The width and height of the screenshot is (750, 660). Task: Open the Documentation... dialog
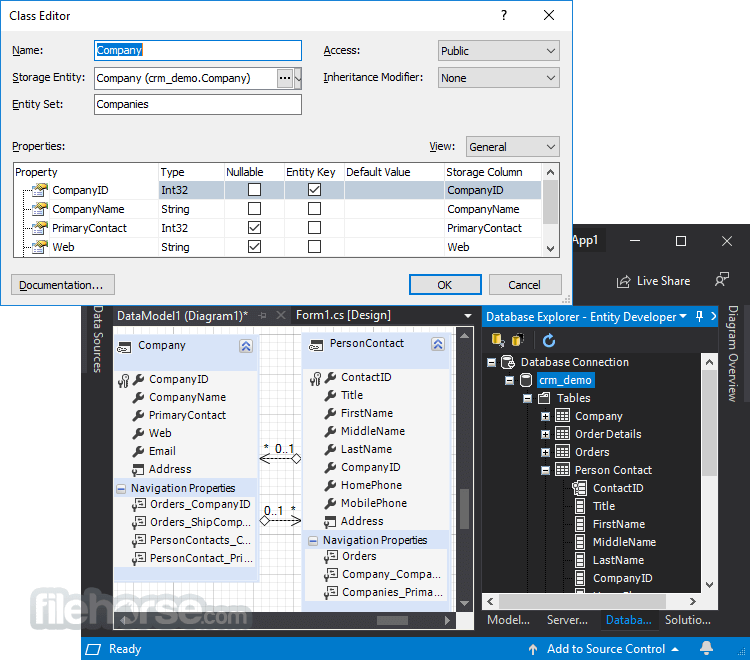point(63,285)
